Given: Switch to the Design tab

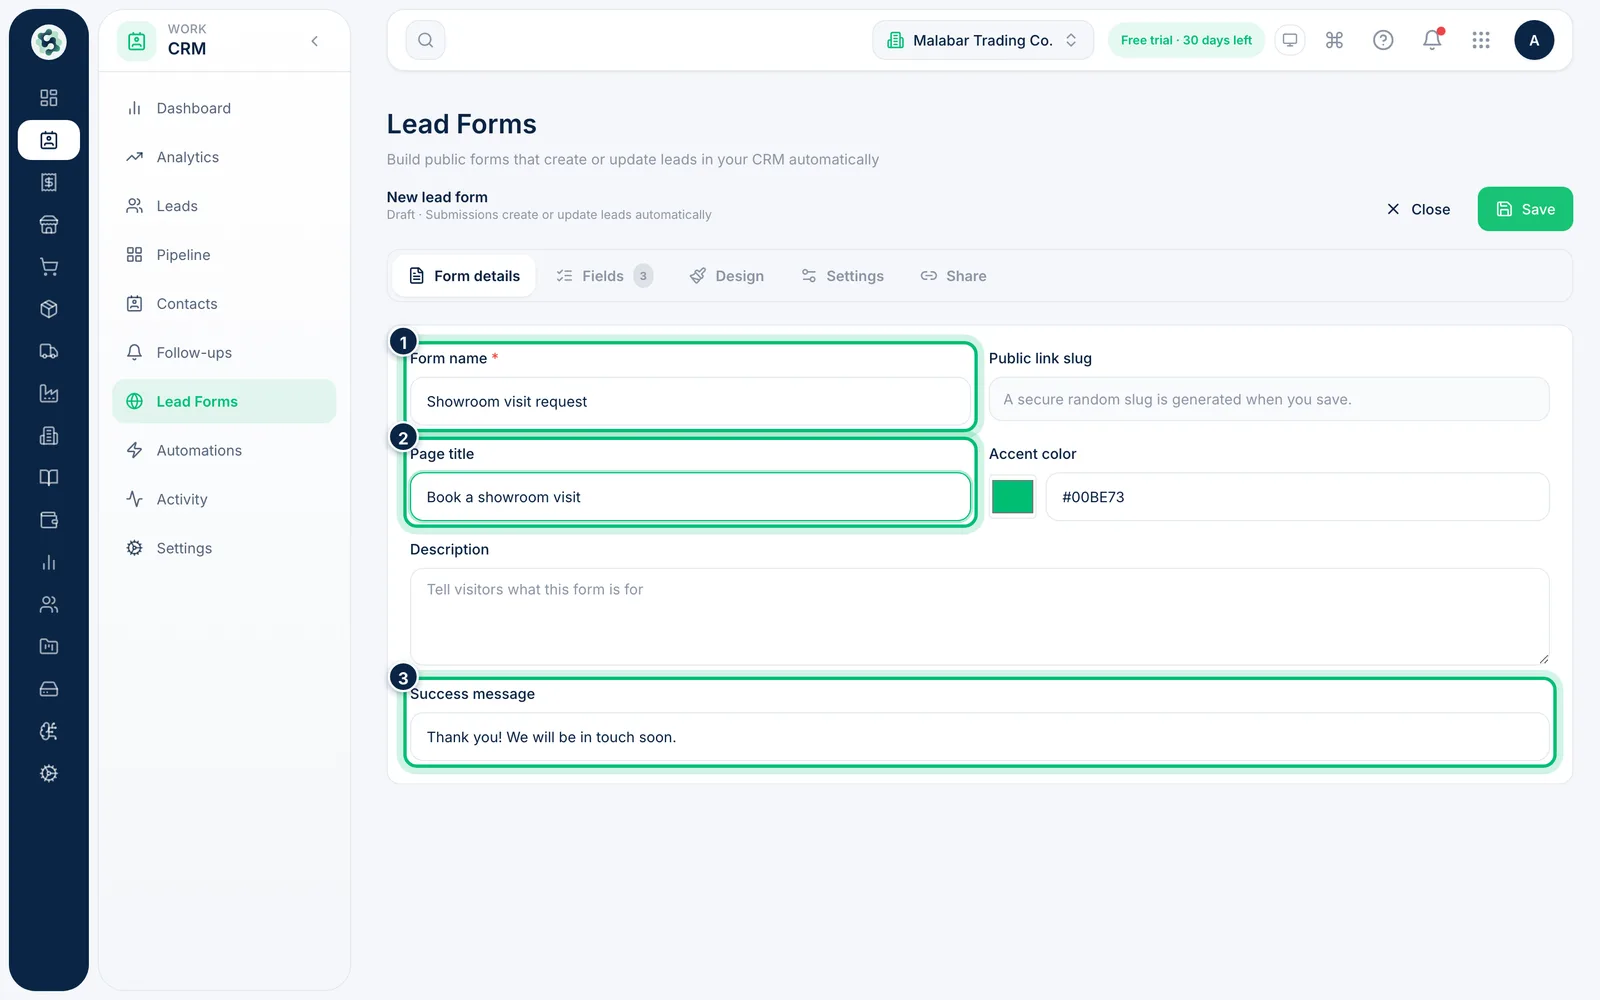Looking at the screenshot, I should [x=727, y=276].
